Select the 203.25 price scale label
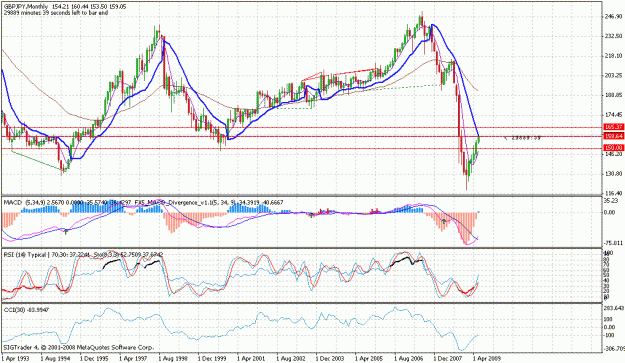The image size is (625, 363). point(613,75)
